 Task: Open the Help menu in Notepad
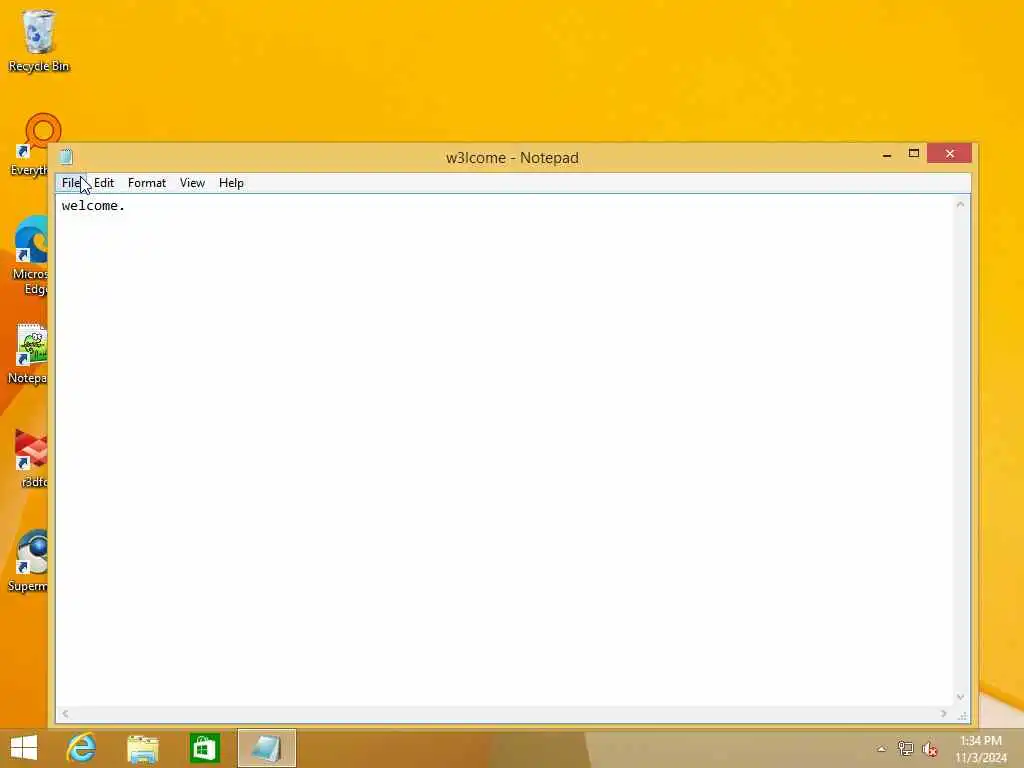pos(231,183)
